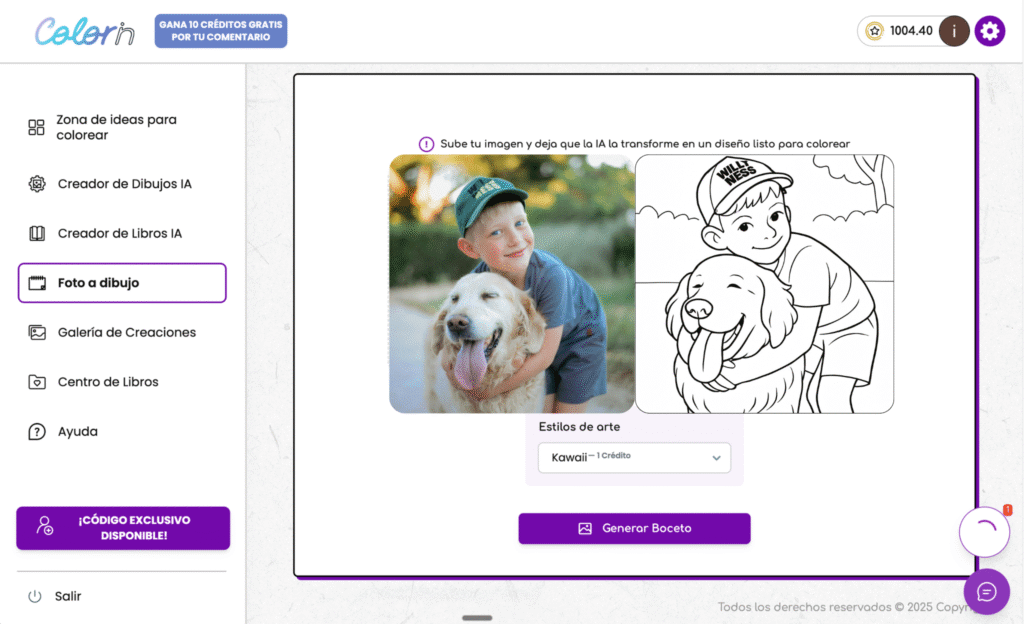The width and height of the screenshot is (1024, 624).
Task: Click the info icon above the images
Action: point(426,144)
